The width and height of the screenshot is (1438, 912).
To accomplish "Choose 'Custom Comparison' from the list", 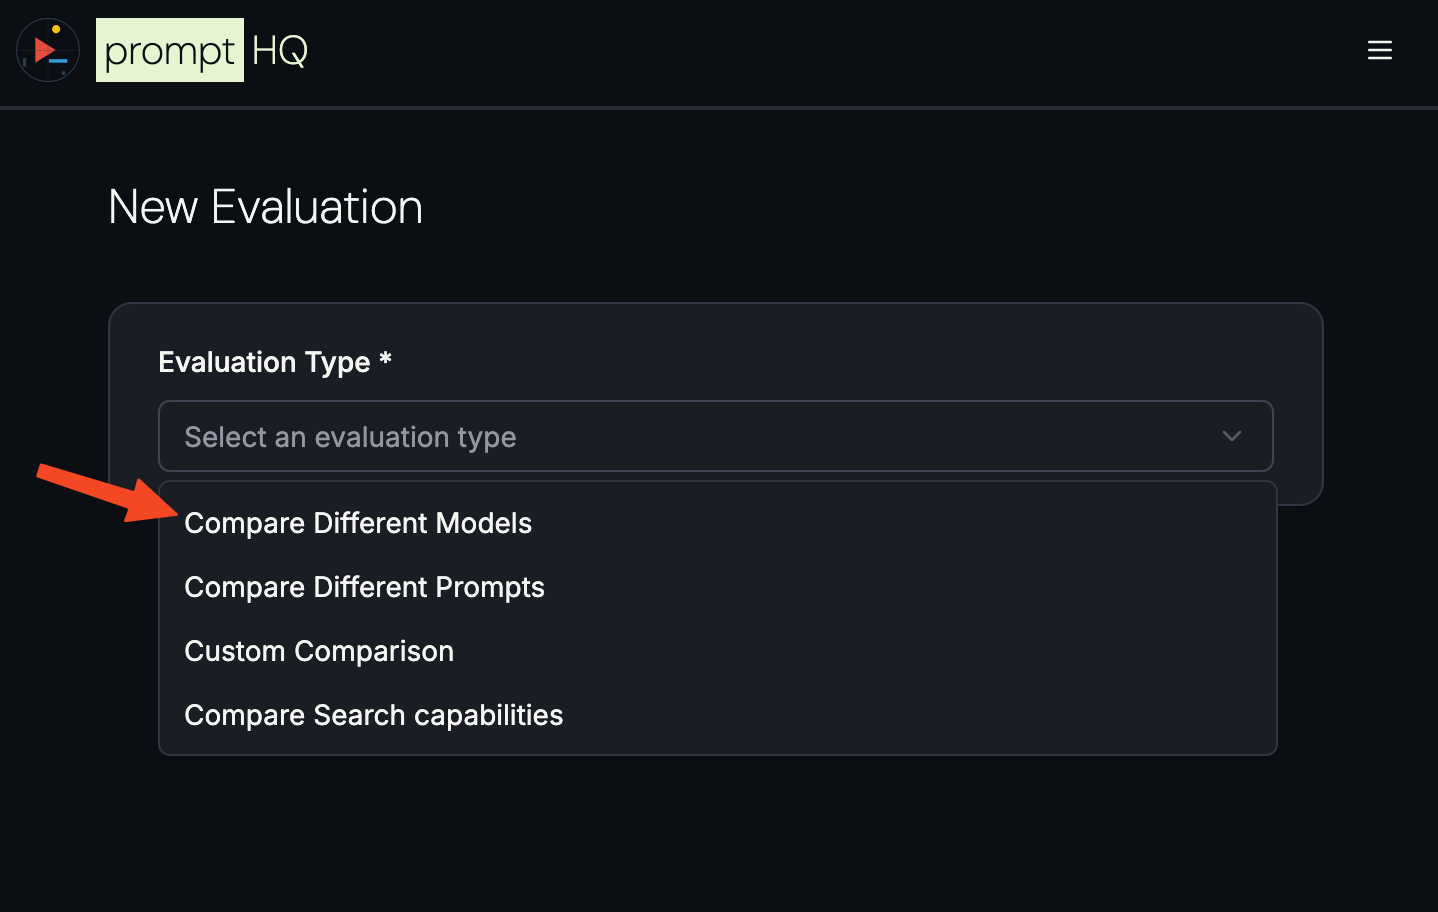I will 318,650.
